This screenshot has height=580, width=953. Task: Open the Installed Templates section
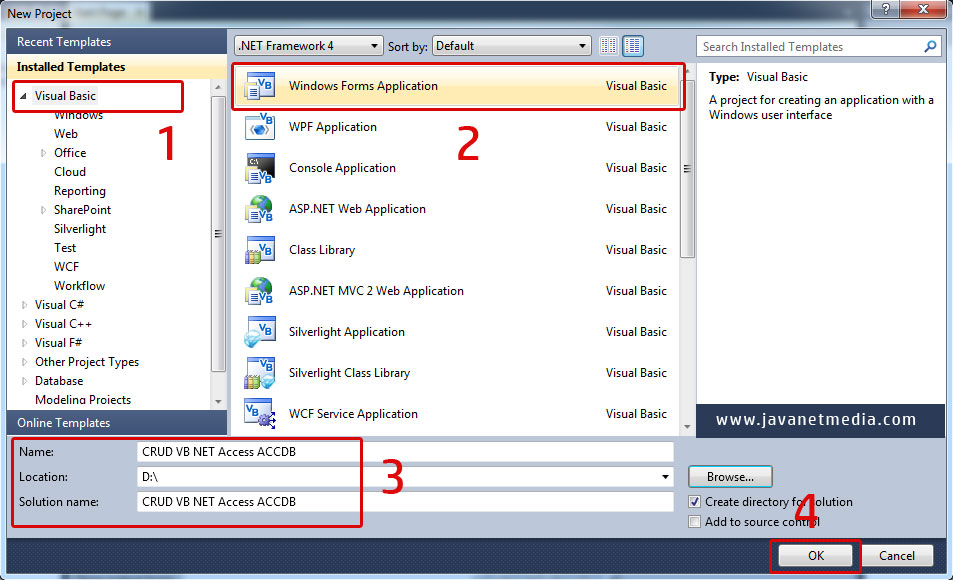pyautogui.click(x=116, y=67)
